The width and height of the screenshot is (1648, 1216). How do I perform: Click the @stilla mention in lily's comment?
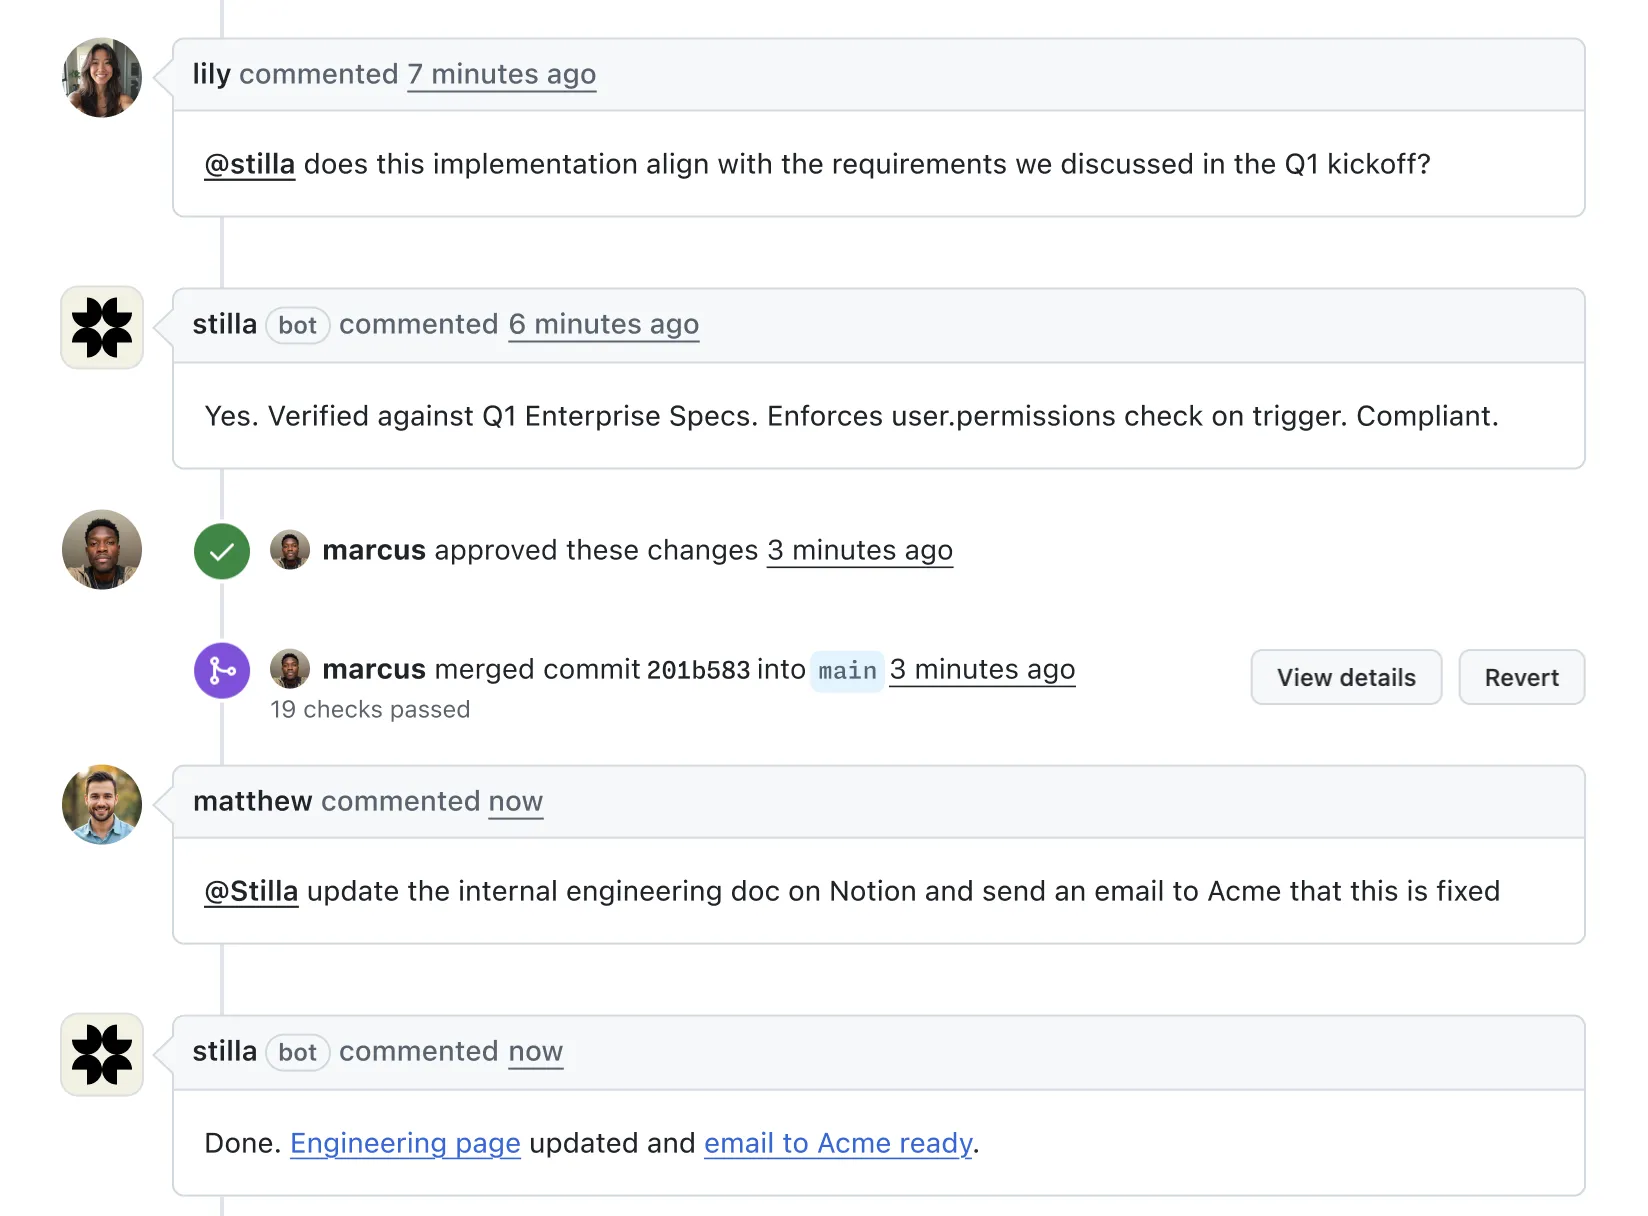click(249, 164)
